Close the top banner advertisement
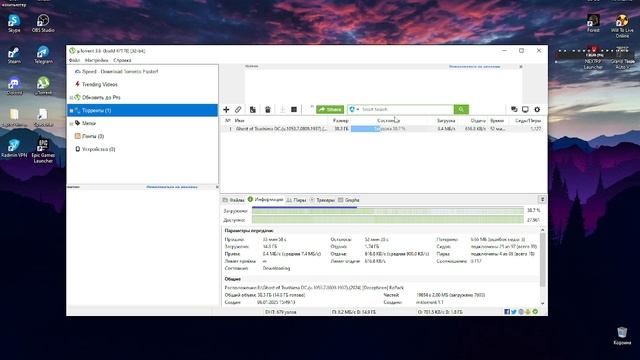 click(x=520, y=67)
